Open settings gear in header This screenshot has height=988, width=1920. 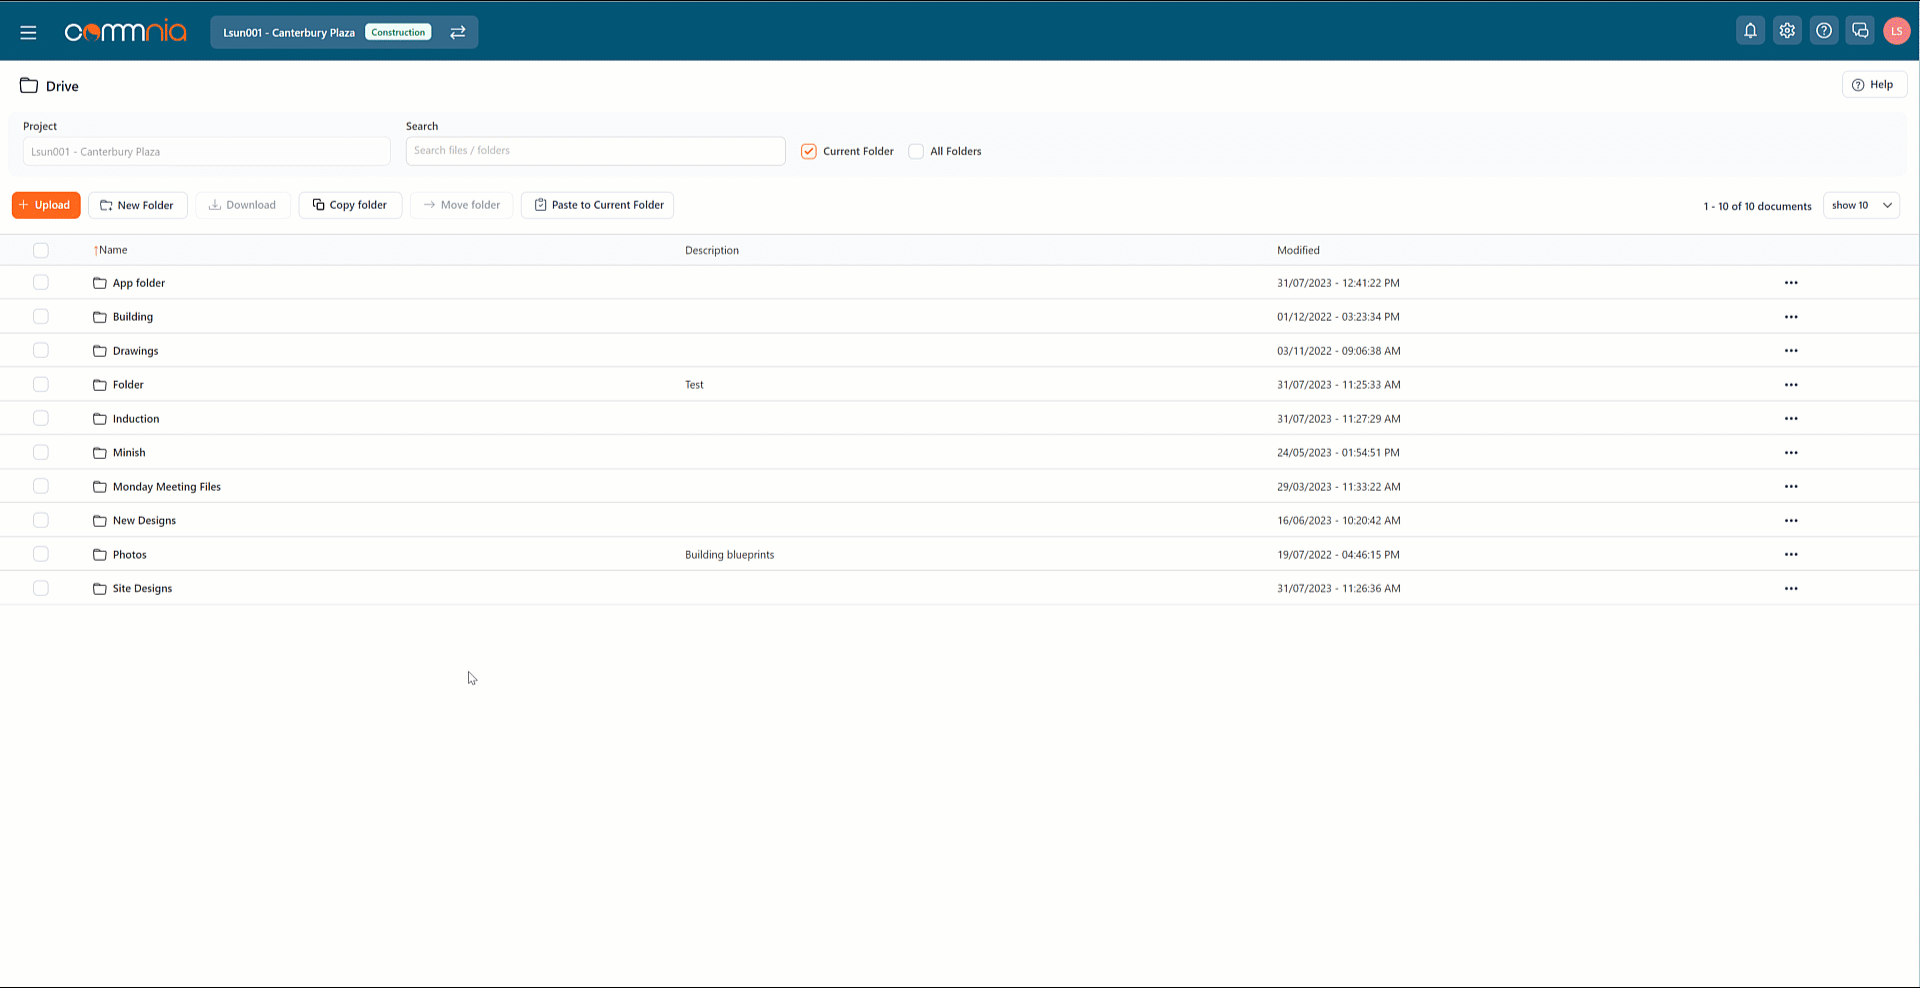coord(1787,31)
